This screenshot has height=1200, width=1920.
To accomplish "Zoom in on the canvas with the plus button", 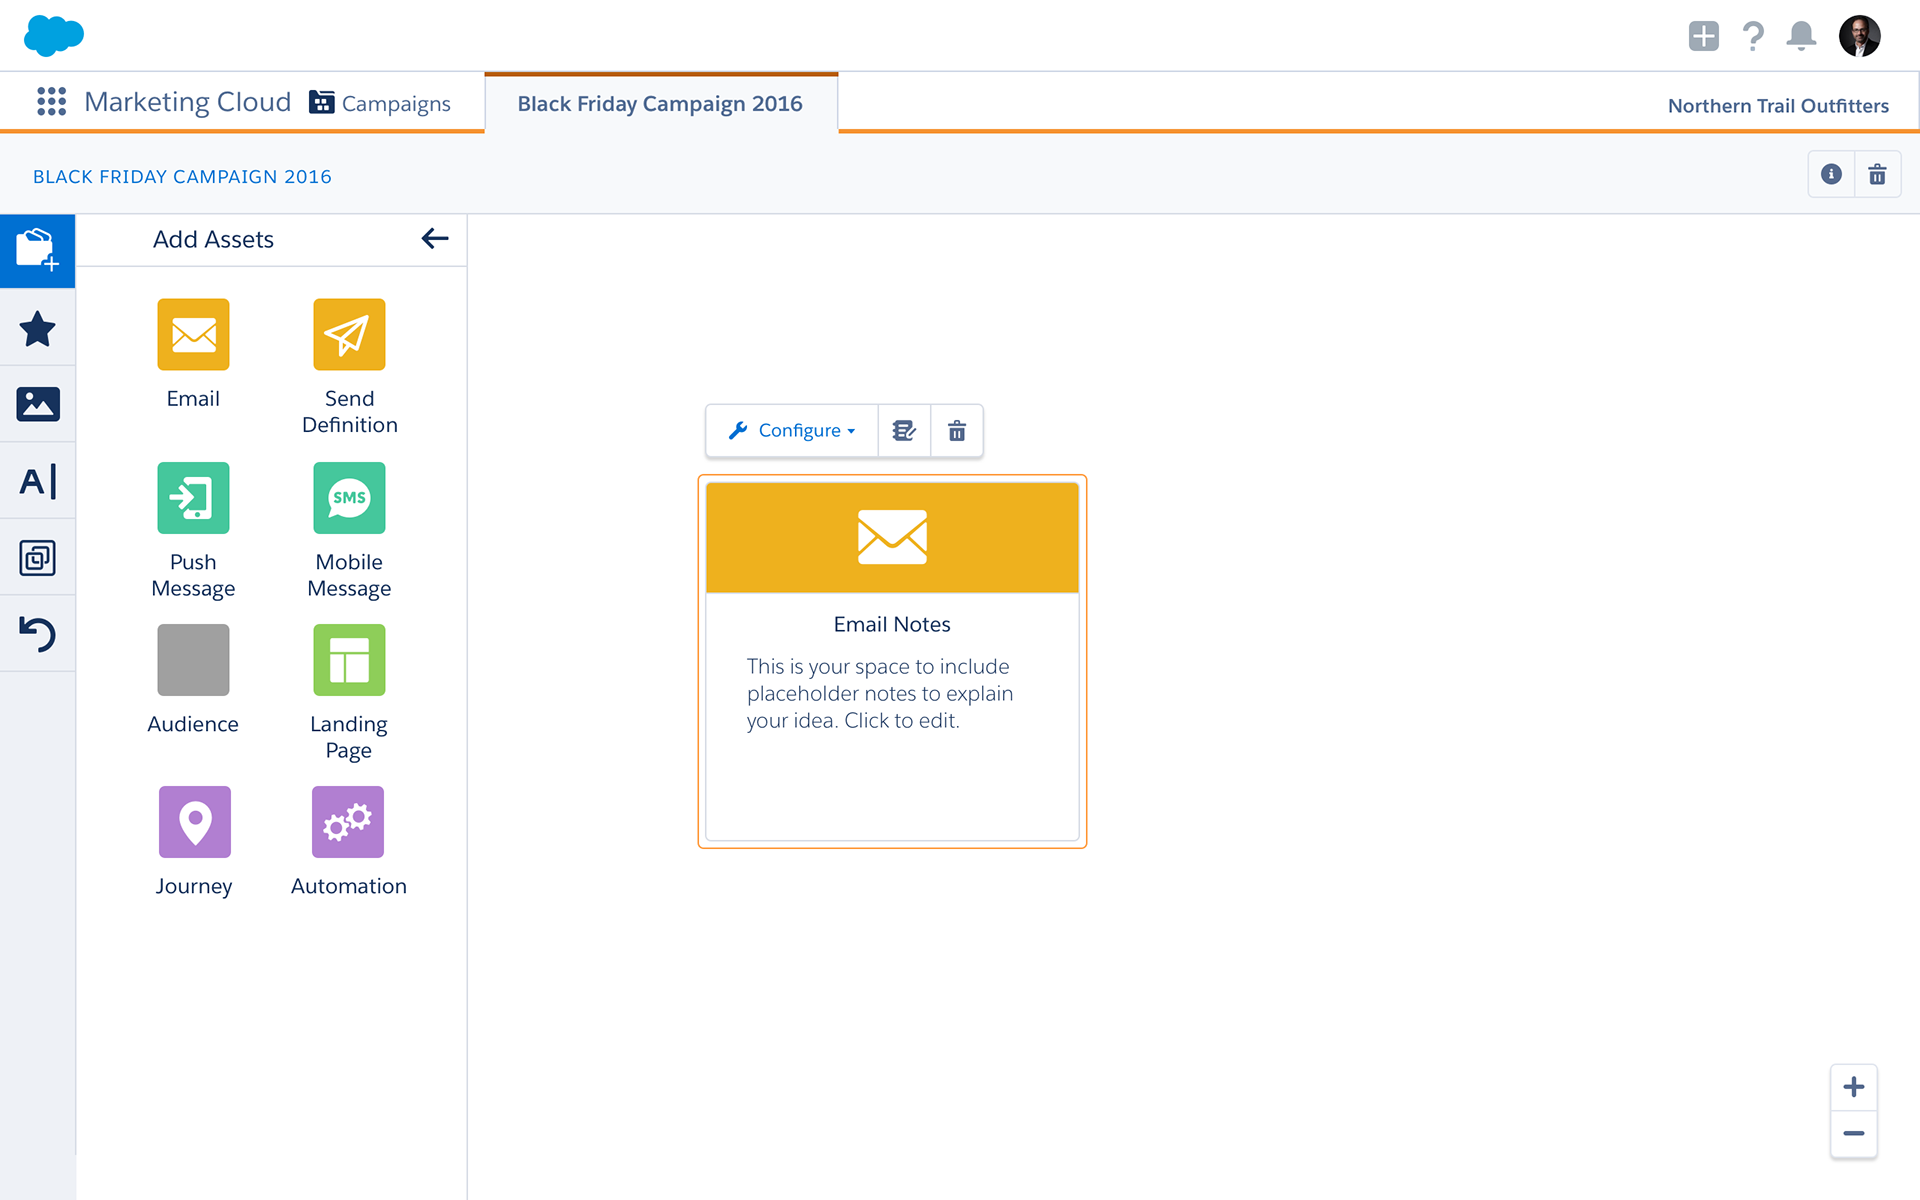I will tap(1853, 1087).
